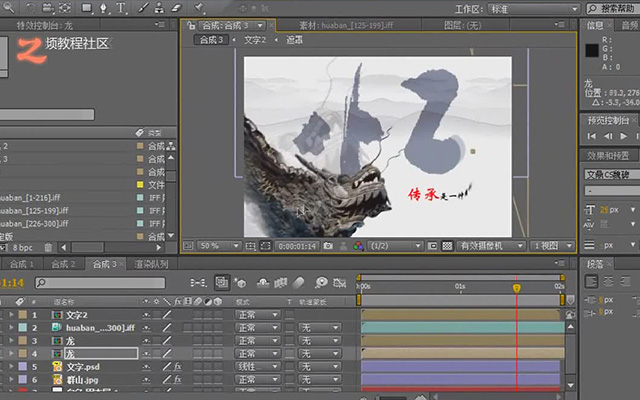Select the Puppet Pin tool
The height and width of the screenshot is (400, 640).
(199, 8)
